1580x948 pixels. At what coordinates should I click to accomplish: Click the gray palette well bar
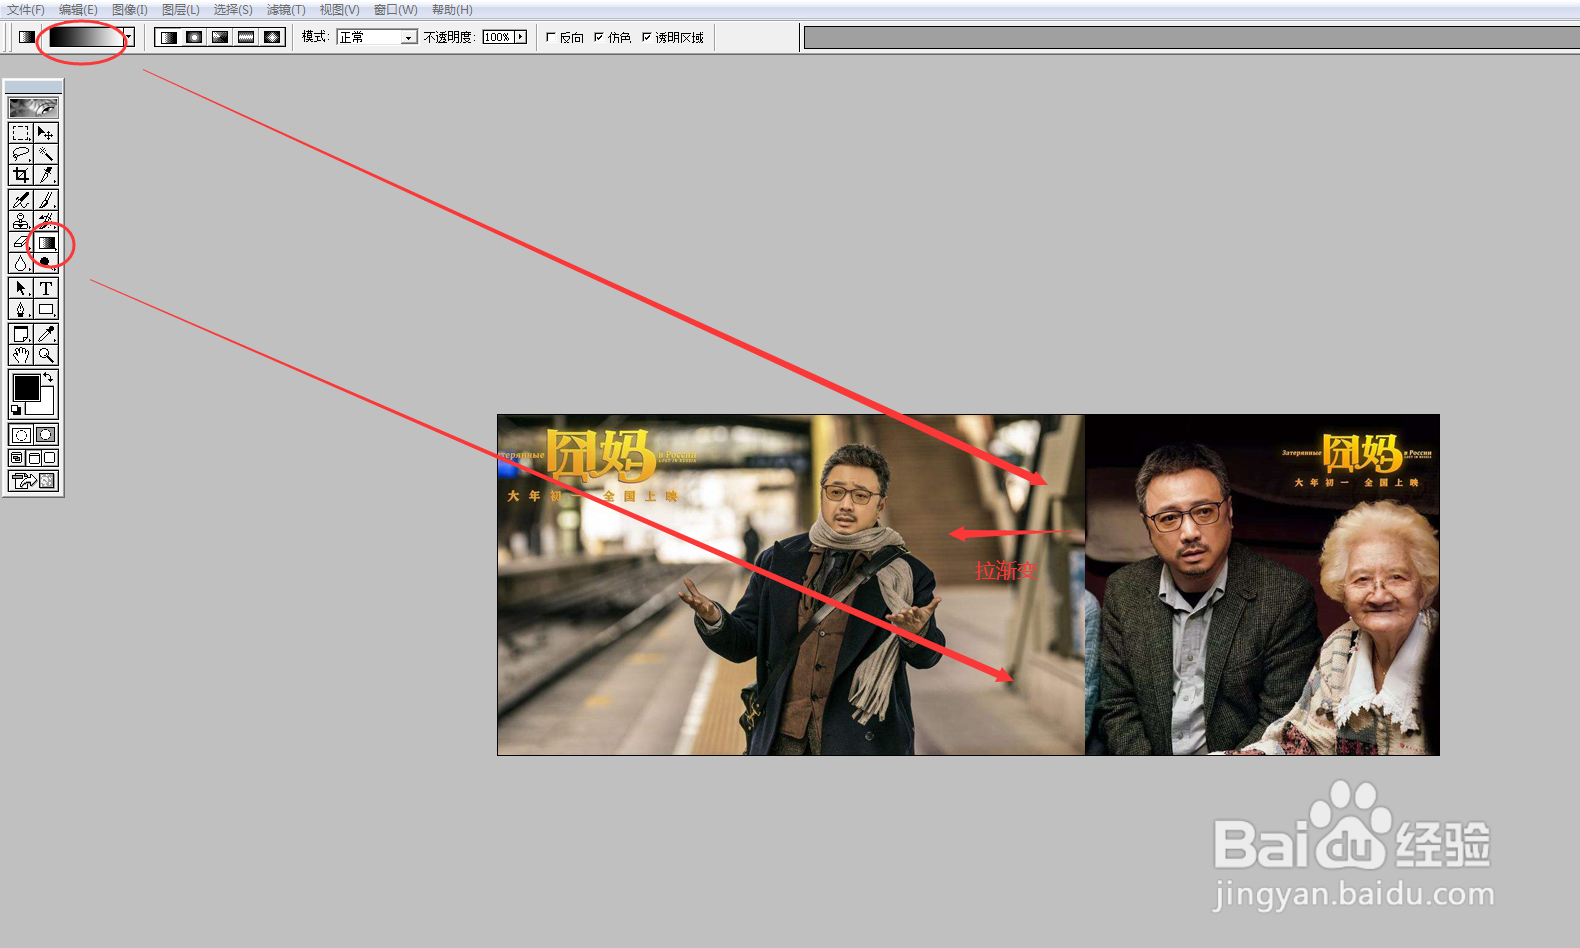(x=1192, y=38)
